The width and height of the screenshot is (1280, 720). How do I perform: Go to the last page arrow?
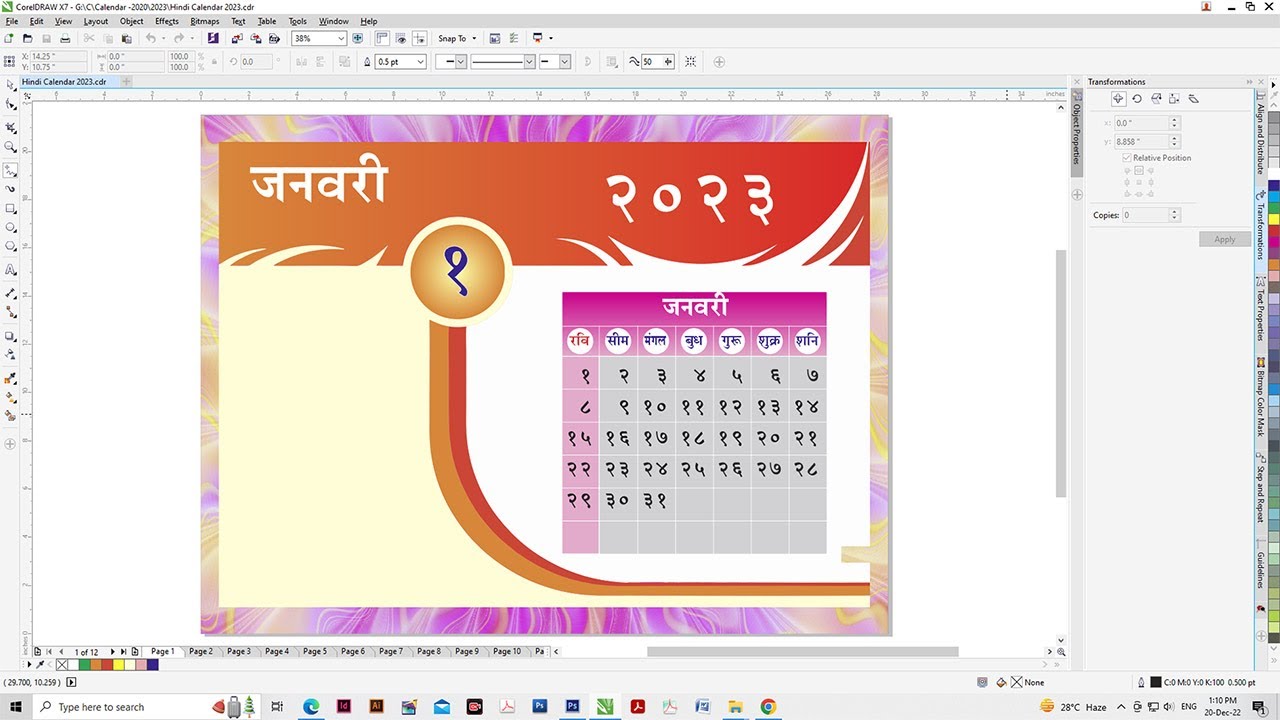click(123, 652)
